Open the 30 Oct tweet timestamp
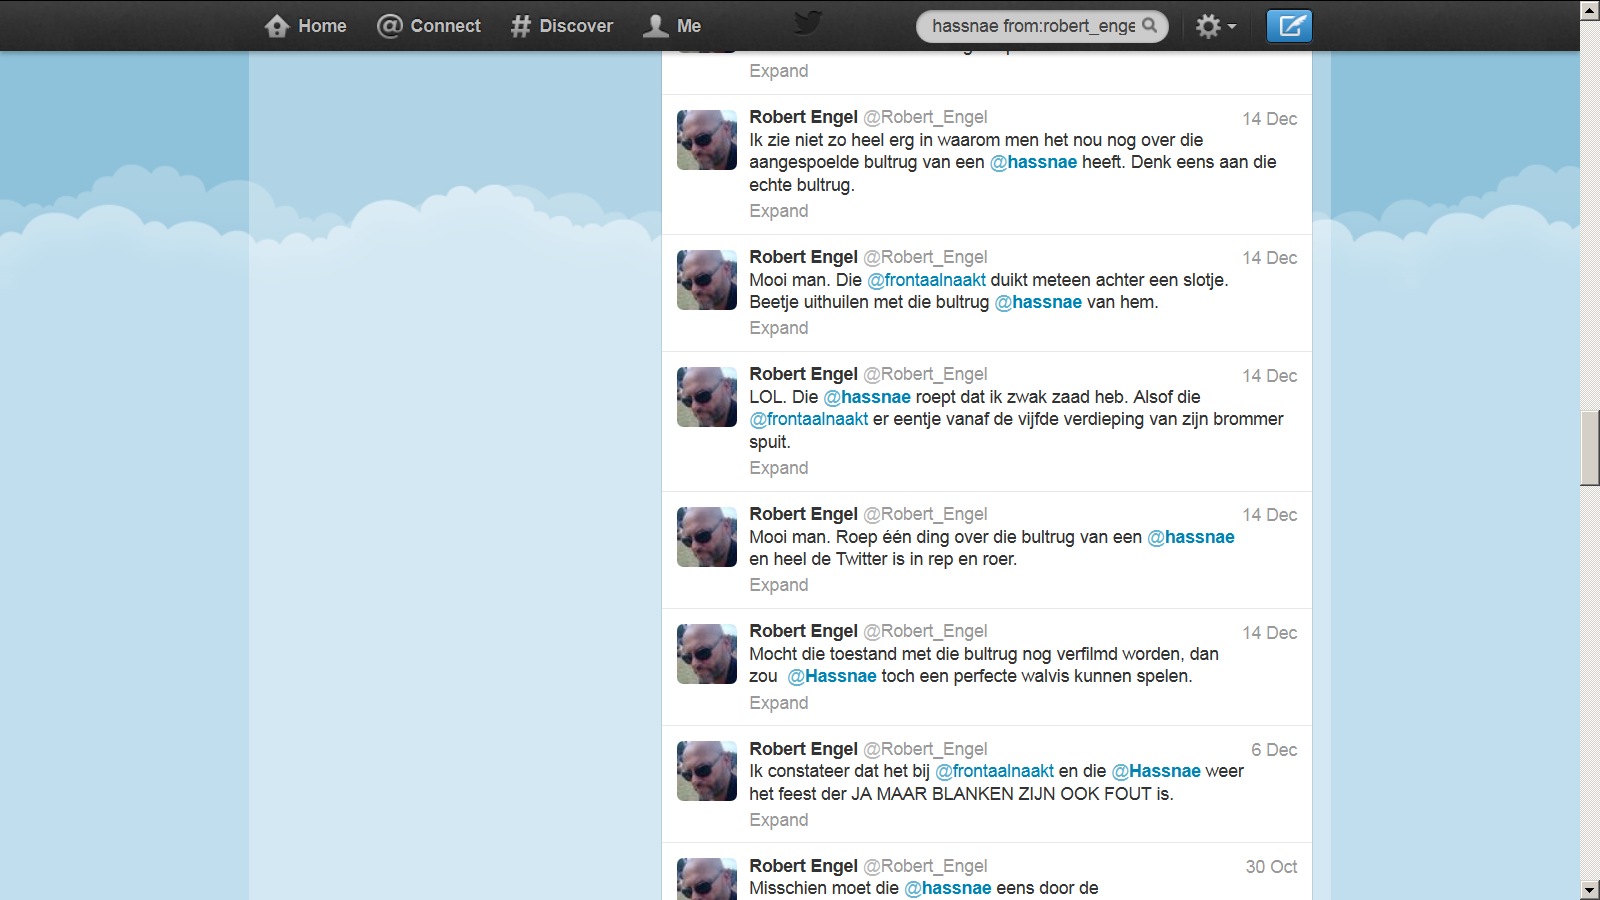 (1272, 867)
